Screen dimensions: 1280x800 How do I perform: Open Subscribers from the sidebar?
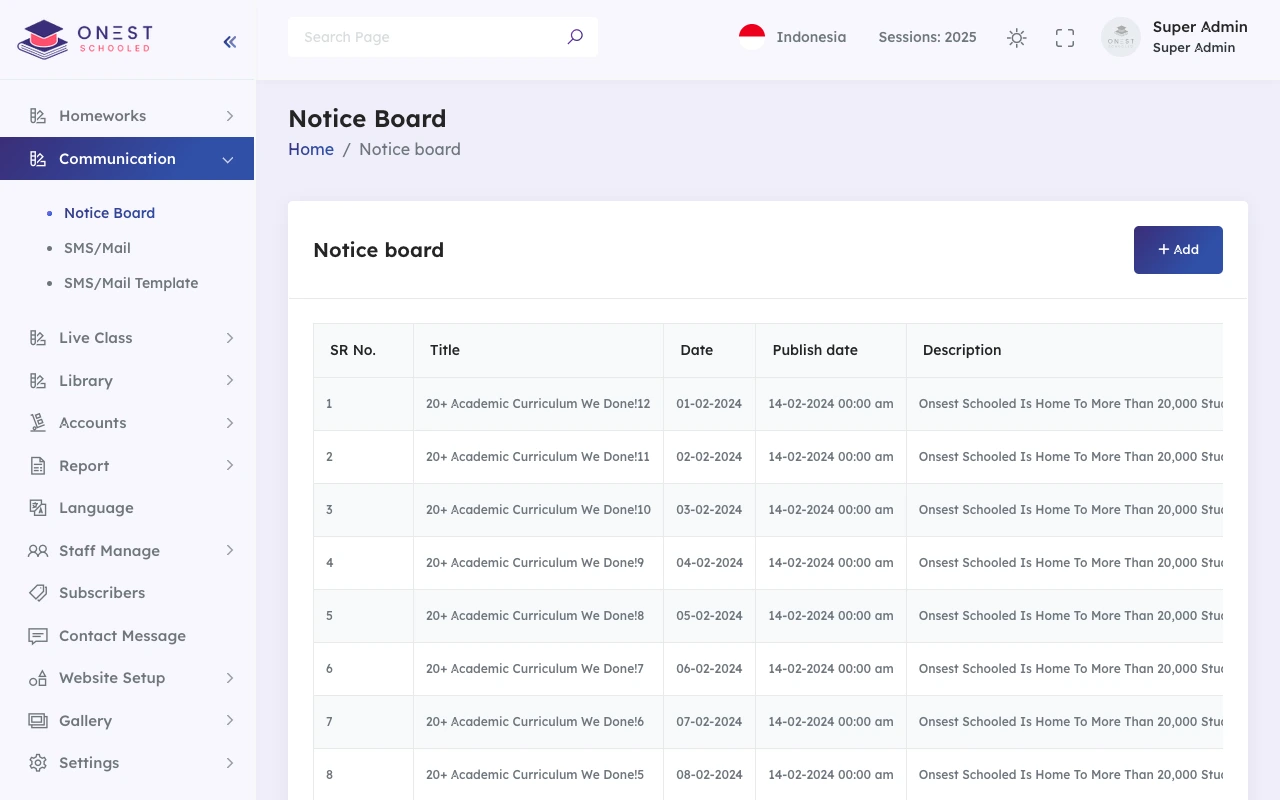(102, 593)
